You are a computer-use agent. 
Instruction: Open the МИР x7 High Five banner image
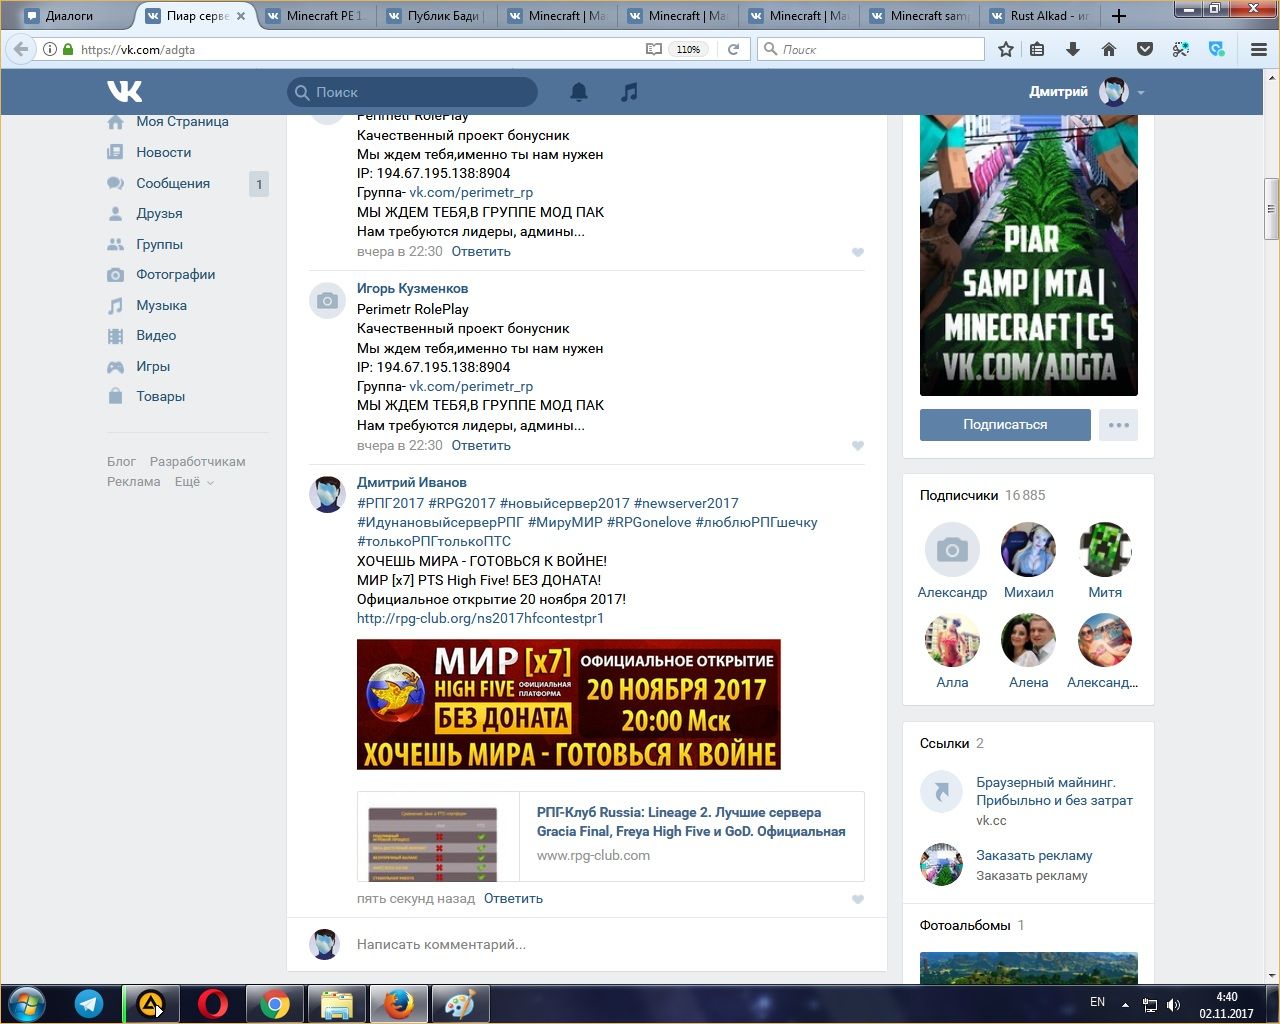[569, 705]
